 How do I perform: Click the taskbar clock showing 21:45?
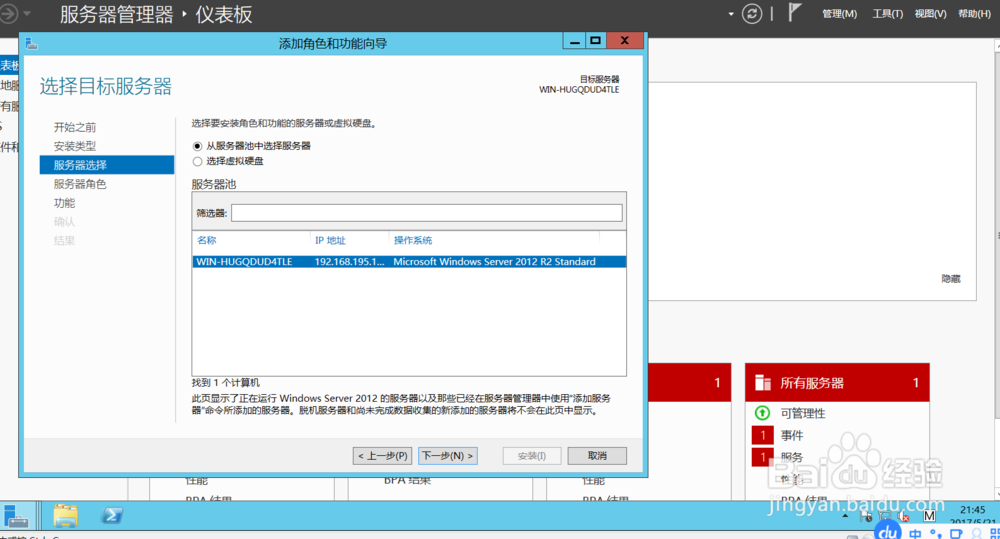pos(973,510)
